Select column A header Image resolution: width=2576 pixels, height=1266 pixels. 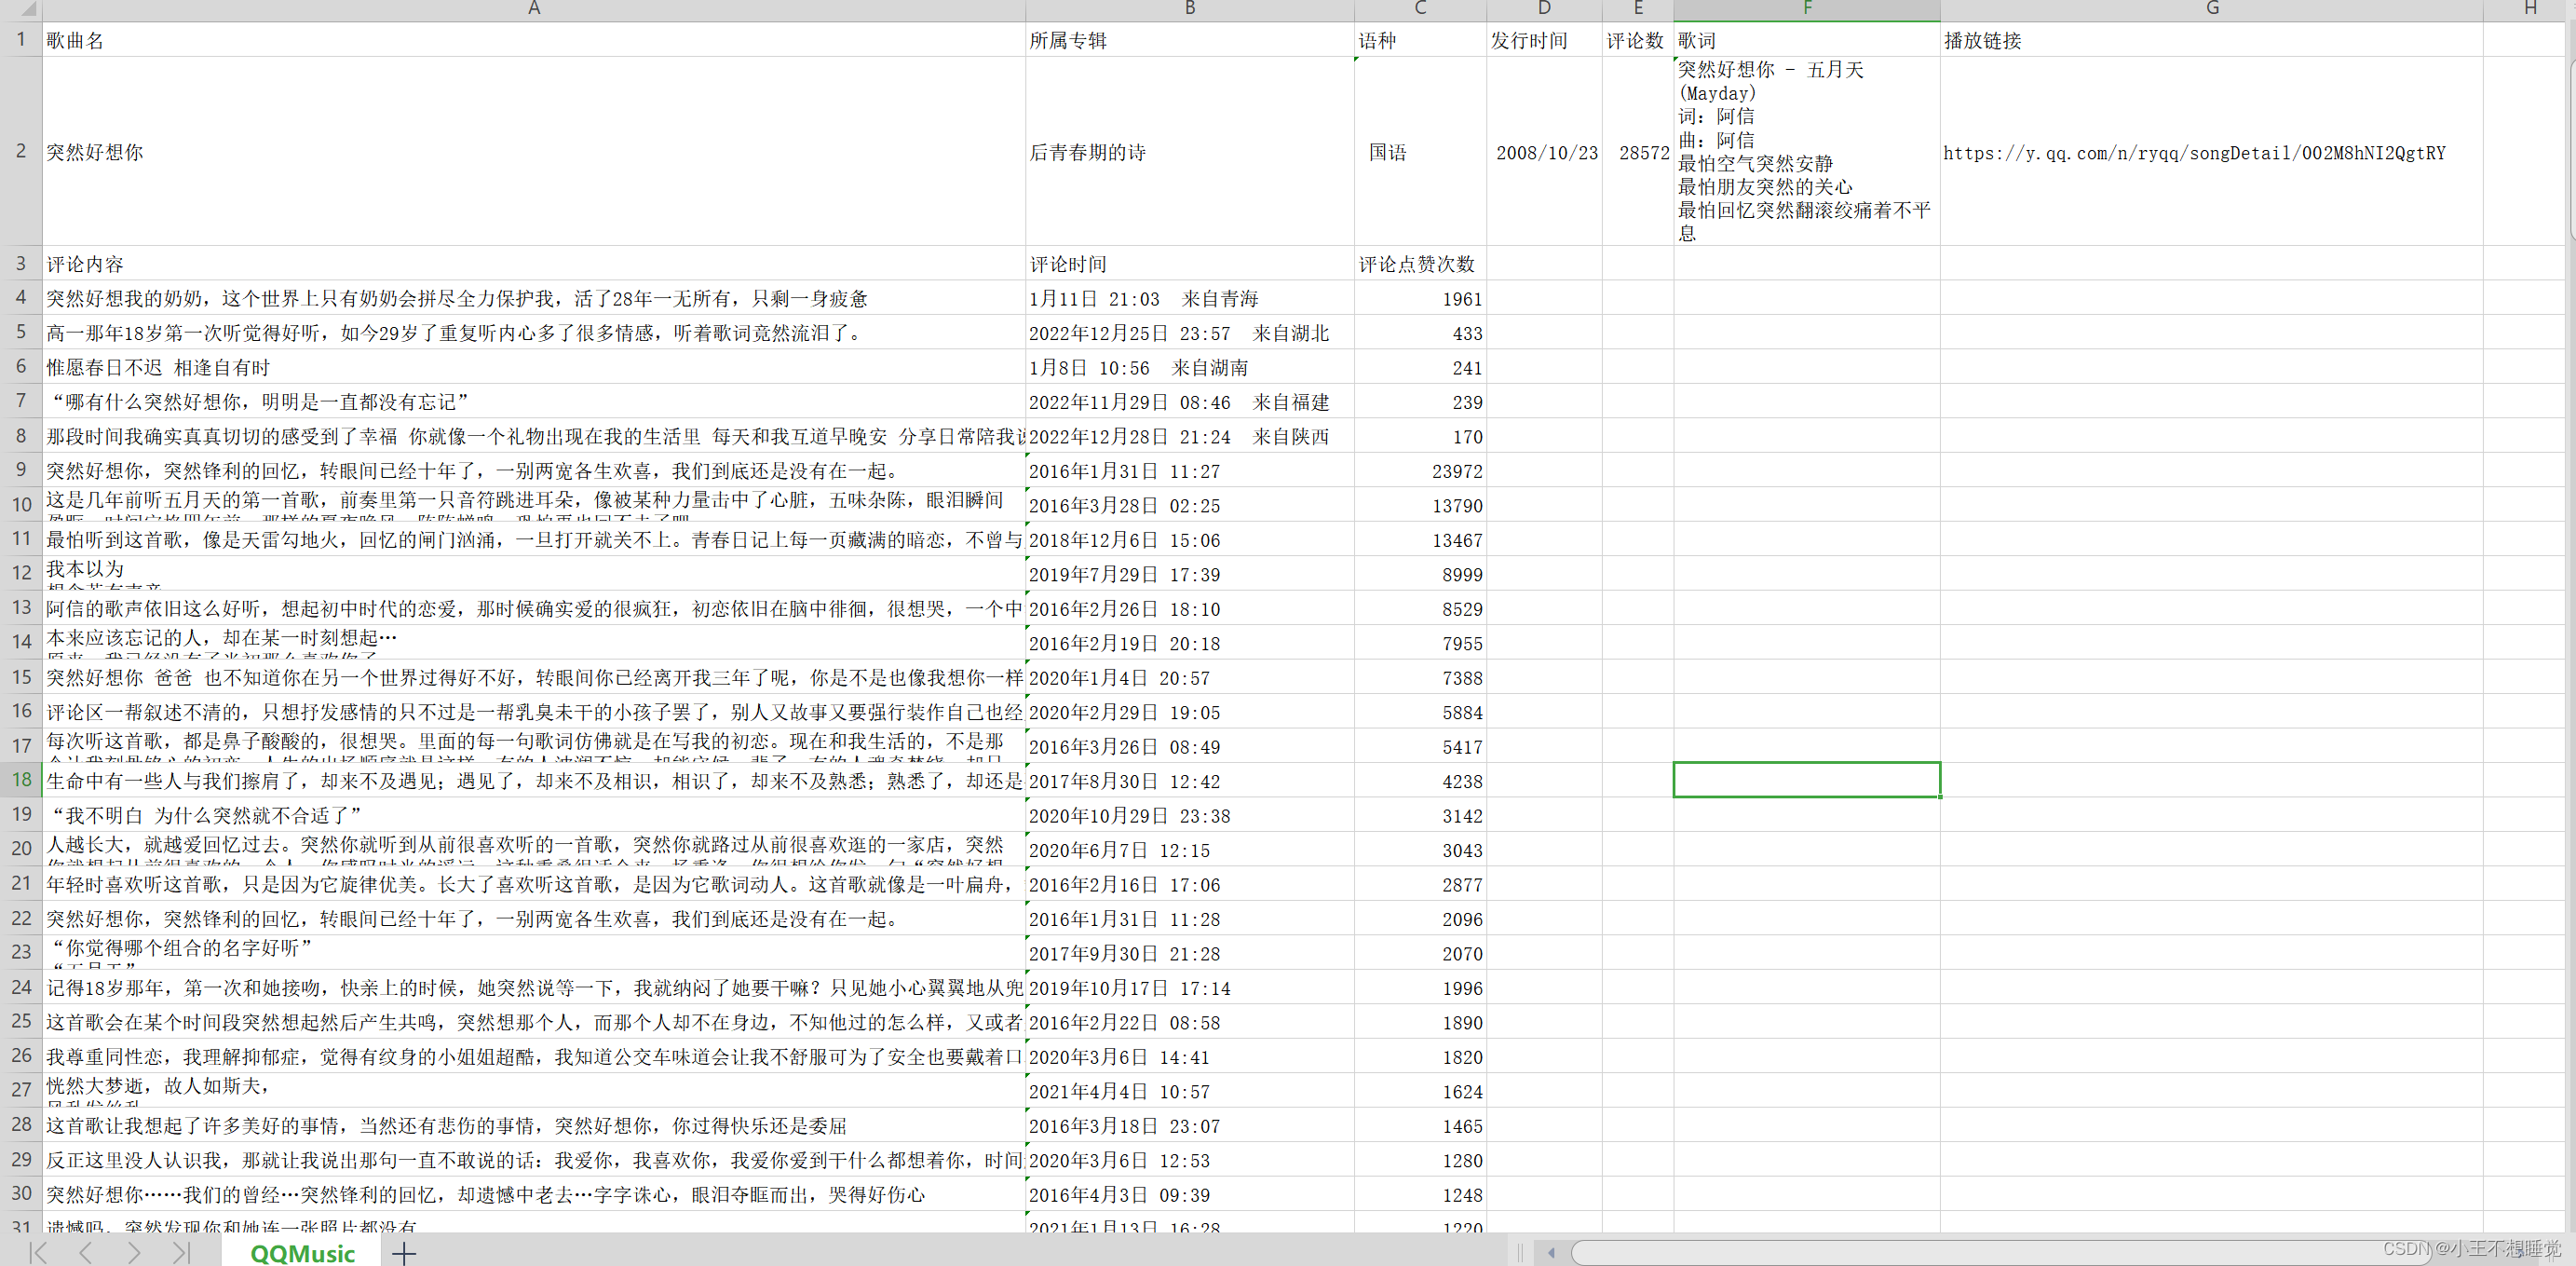point(533,9)
